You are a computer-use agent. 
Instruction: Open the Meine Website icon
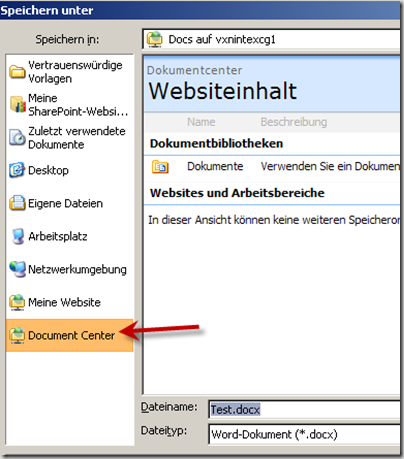17,302
